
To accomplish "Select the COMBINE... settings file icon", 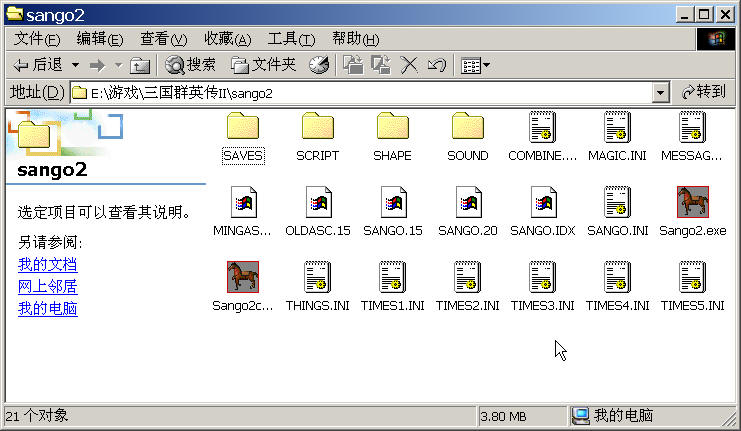I will (x=543, y=127).
